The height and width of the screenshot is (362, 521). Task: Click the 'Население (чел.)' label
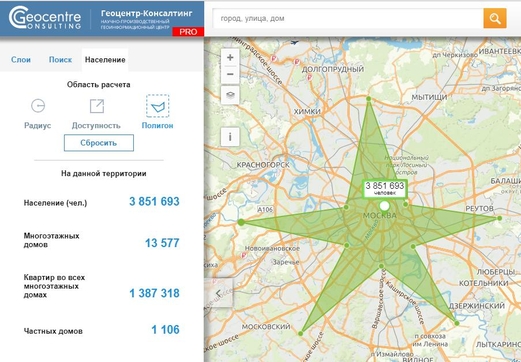click(55, 203)
